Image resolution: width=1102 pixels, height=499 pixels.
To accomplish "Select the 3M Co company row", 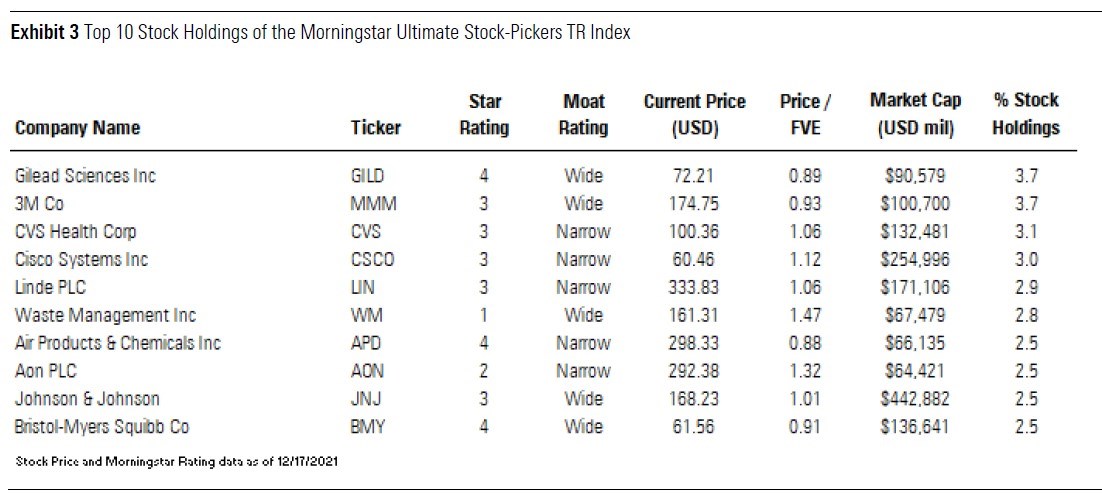I will 39,204.
